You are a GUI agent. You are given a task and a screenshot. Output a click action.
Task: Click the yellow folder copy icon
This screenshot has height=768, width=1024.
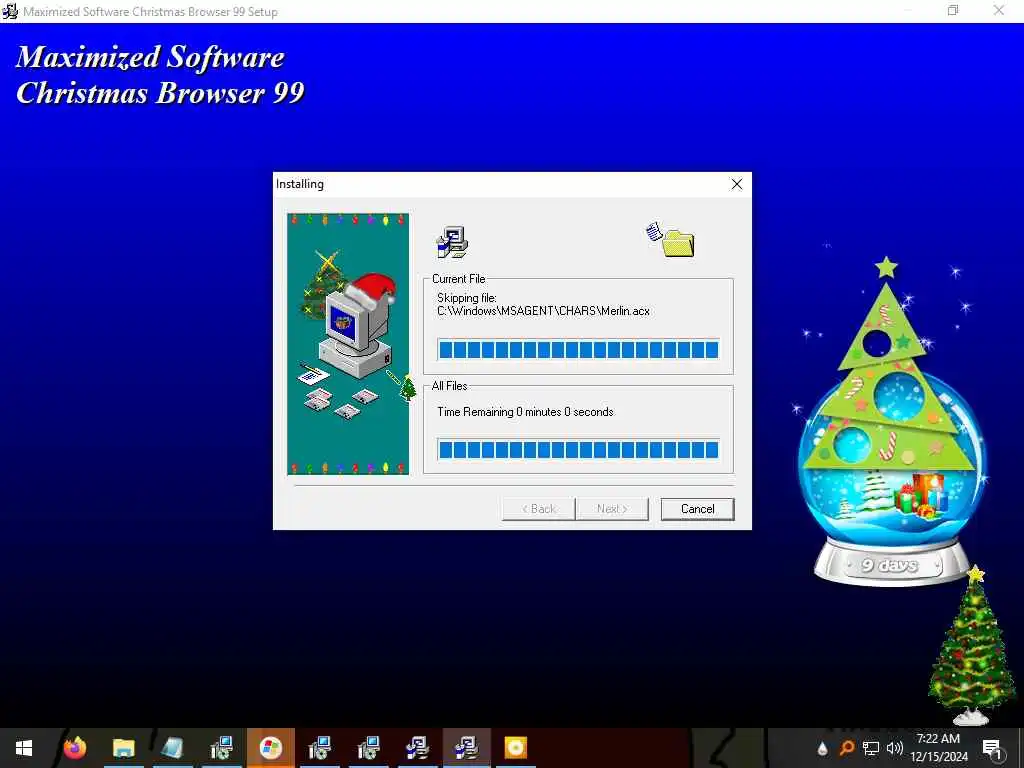[x=670, y=240]
